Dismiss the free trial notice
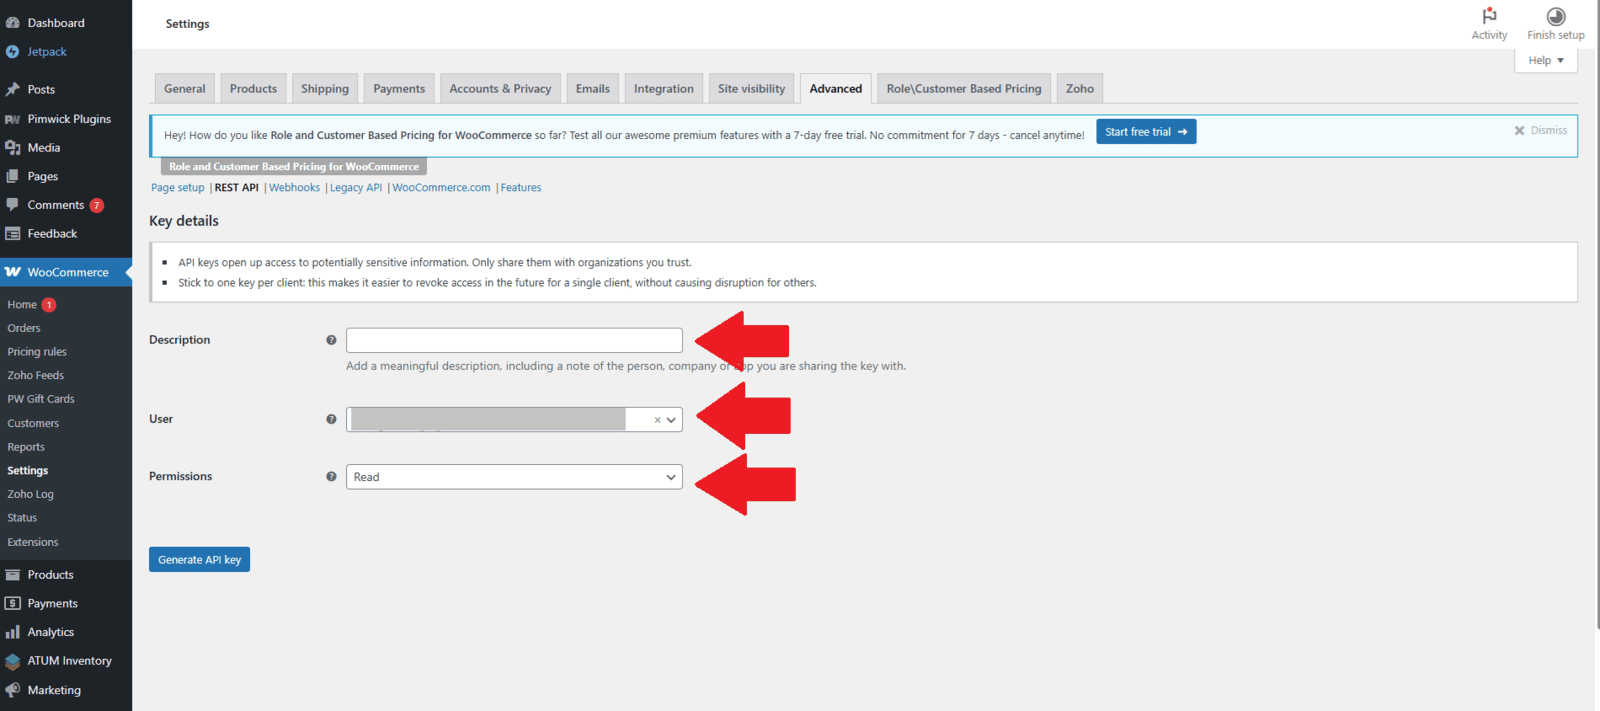The width and height of the screenshot is (1600, 711). click(1540, 131)
